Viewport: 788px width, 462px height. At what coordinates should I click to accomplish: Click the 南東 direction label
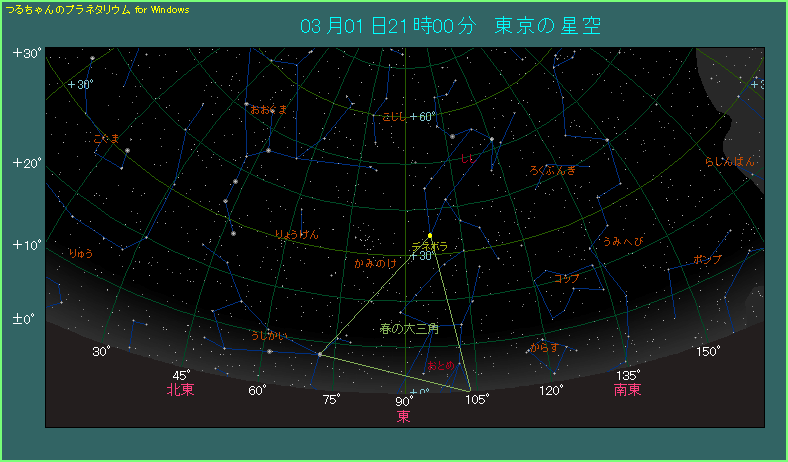pyautogui.click(x=628, y=390)
